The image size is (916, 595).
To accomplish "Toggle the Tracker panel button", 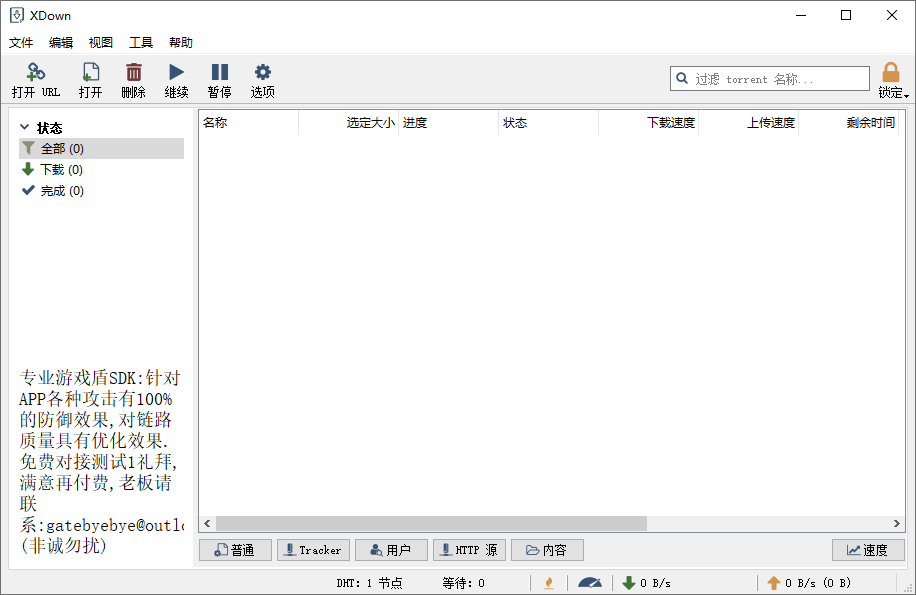I will (313, 550).
